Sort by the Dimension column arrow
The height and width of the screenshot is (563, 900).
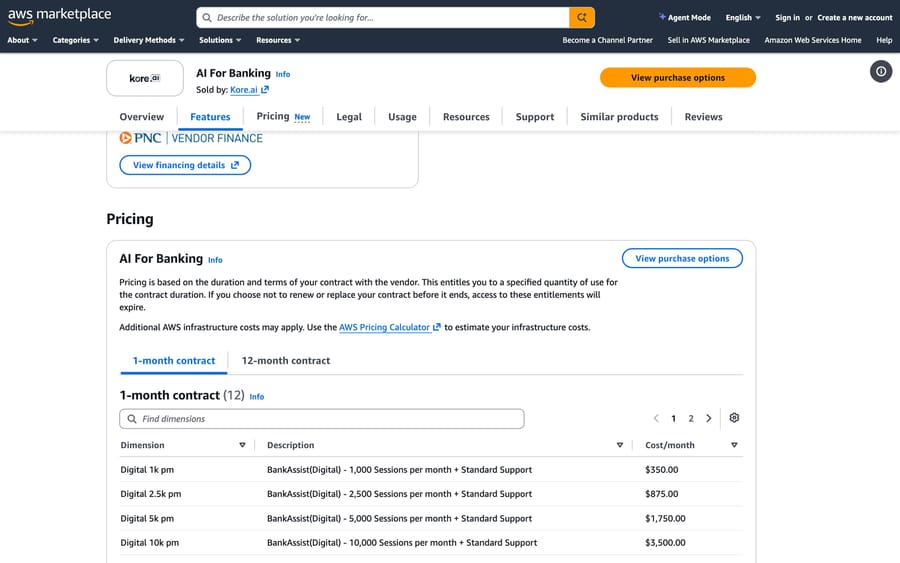(242, 445)
